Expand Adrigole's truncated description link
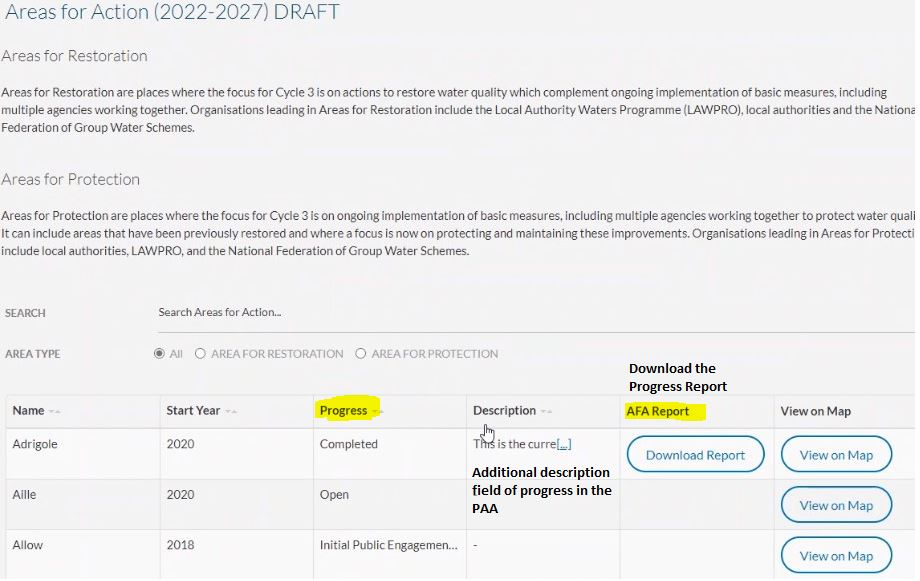 click(564, 445)
